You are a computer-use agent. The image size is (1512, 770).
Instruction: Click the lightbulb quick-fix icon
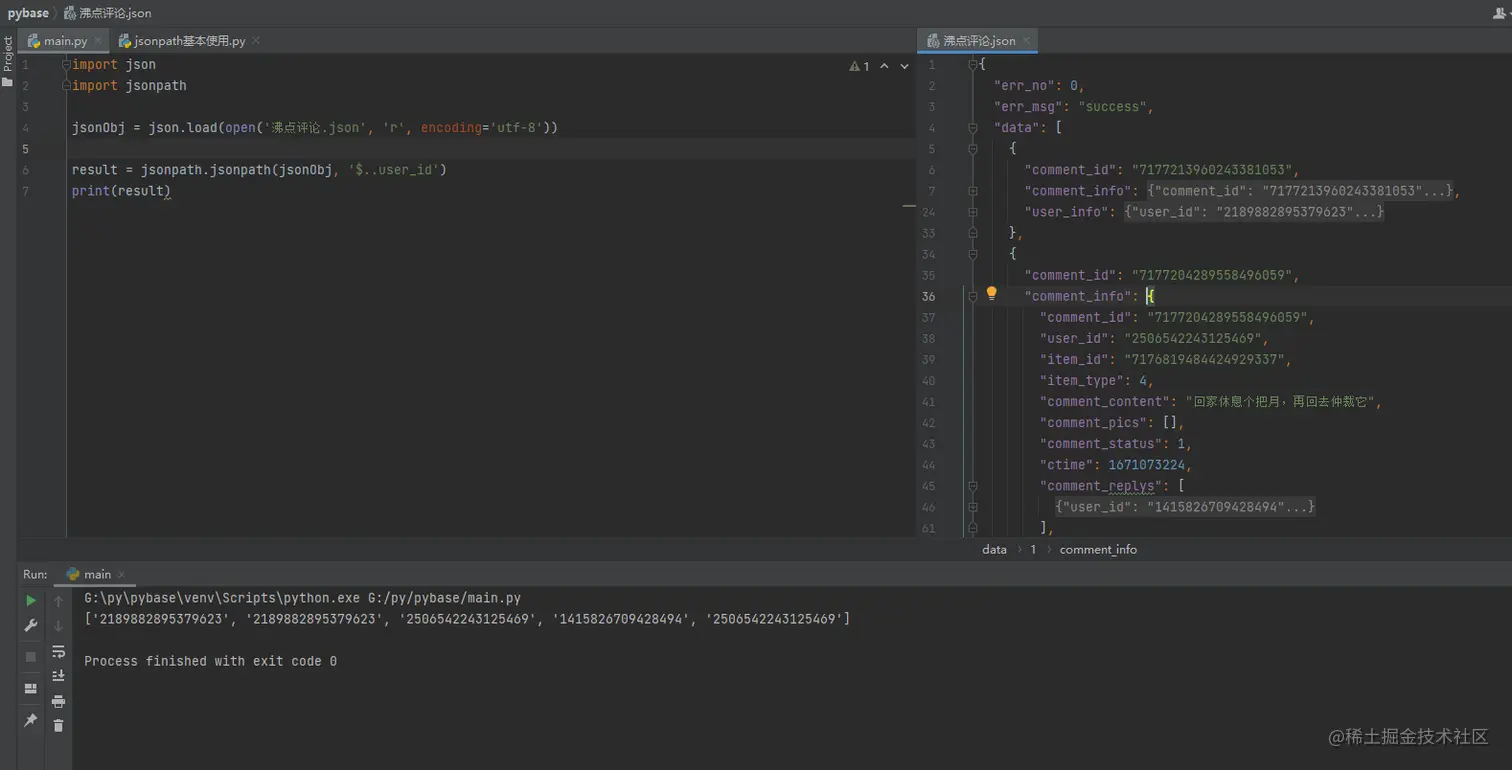click(x=992, y=294)
